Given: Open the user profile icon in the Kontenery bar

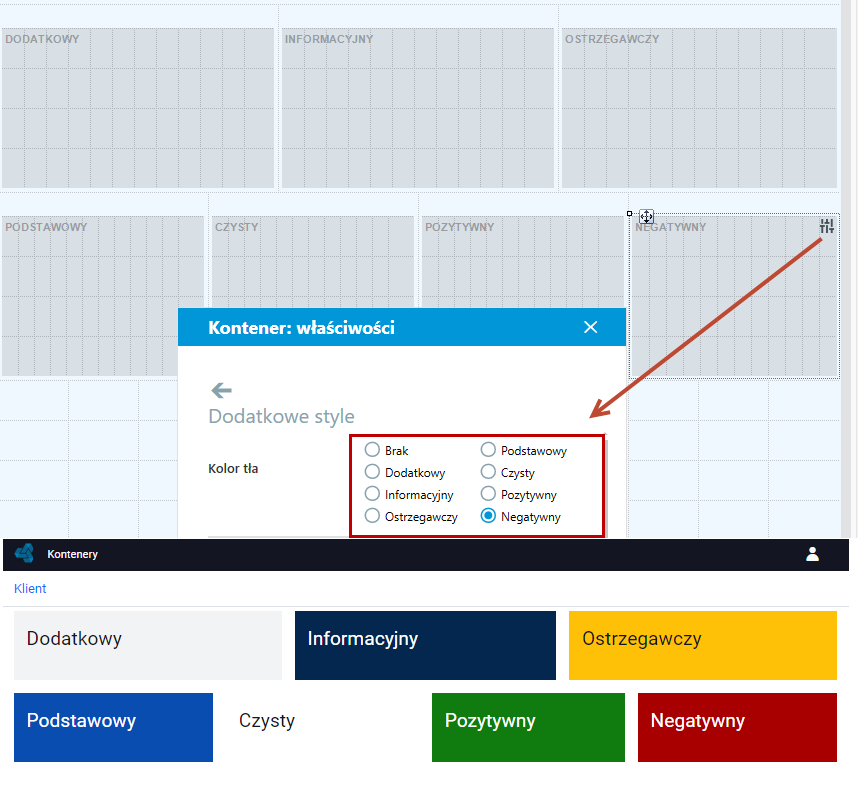Looking at the screenshot, I should click(x=813, y=554).
